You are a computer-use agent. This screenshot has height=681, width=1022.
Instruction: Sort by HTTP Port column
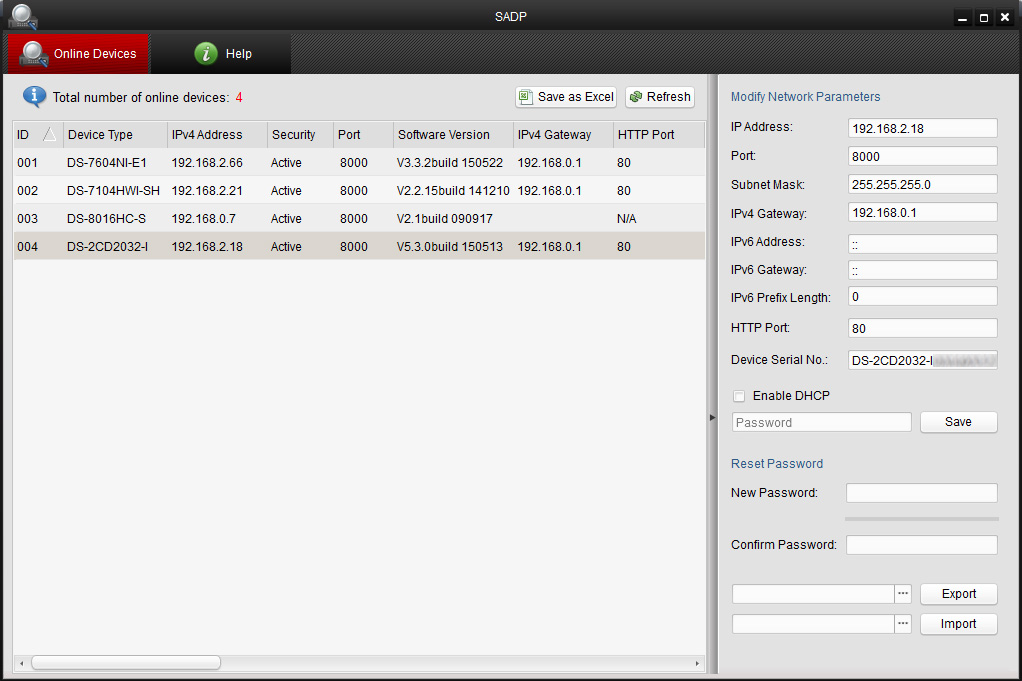(659, 134)
